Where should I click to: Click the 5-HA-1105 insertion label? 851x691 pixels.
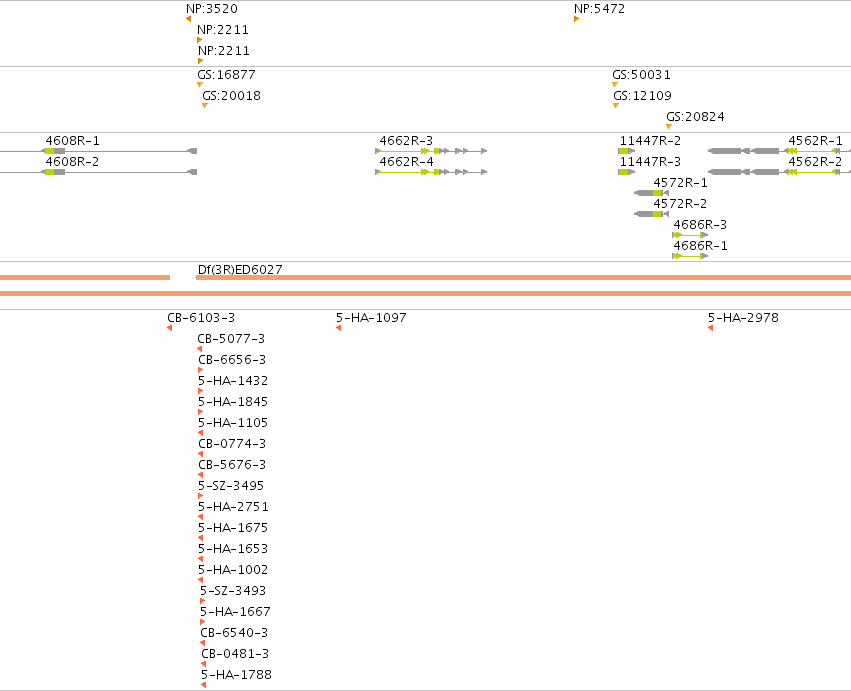233,423
